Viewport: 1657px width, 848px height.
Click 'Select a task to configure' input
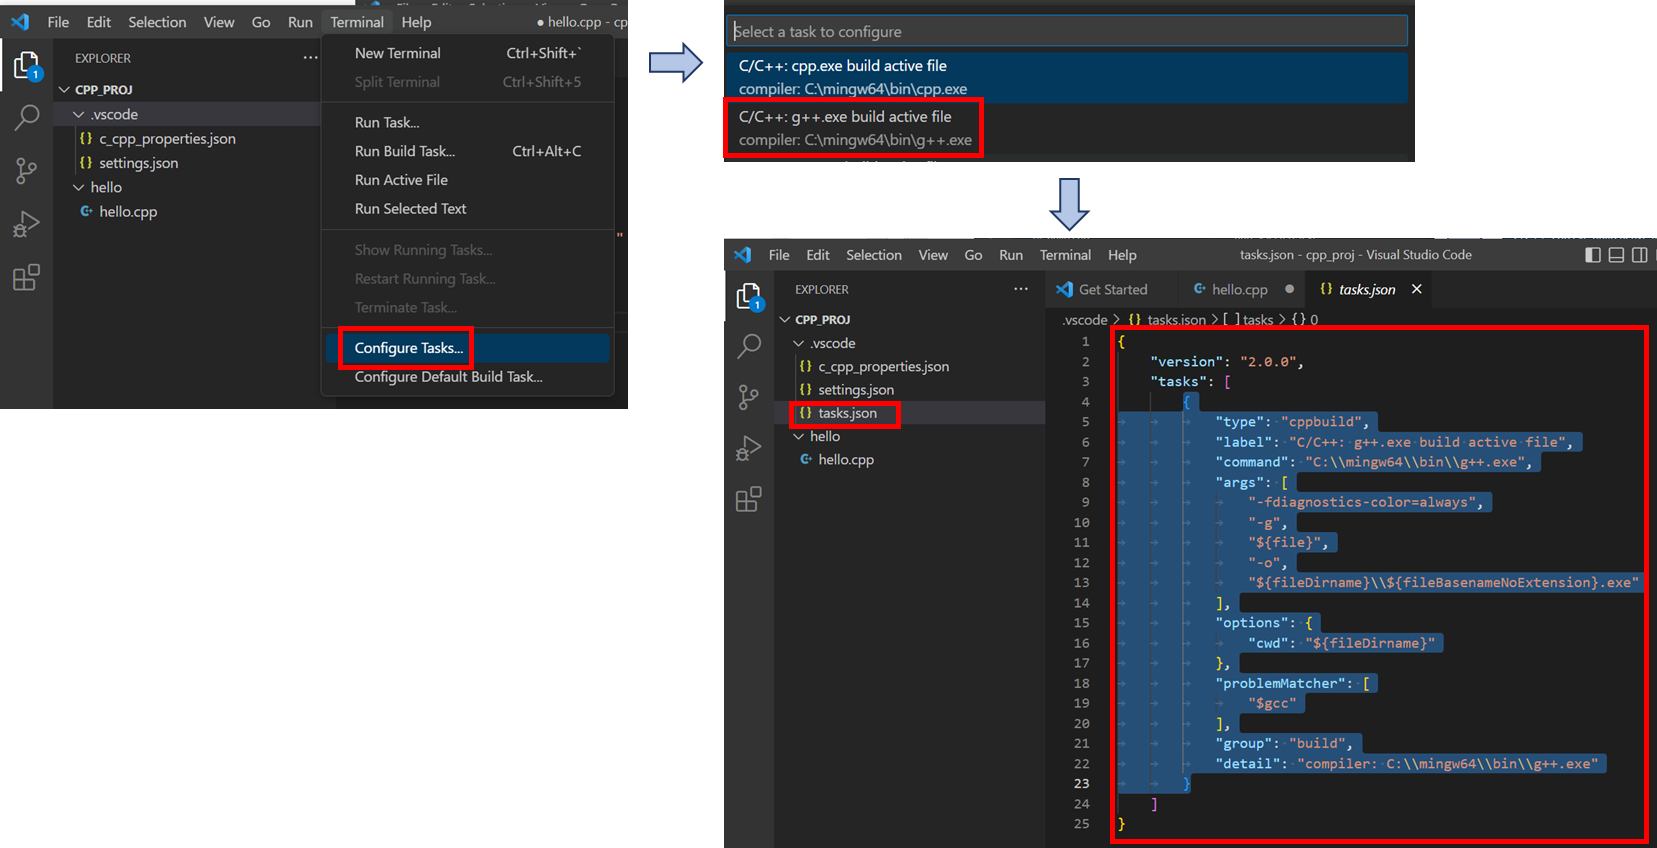pos(1067,31)
